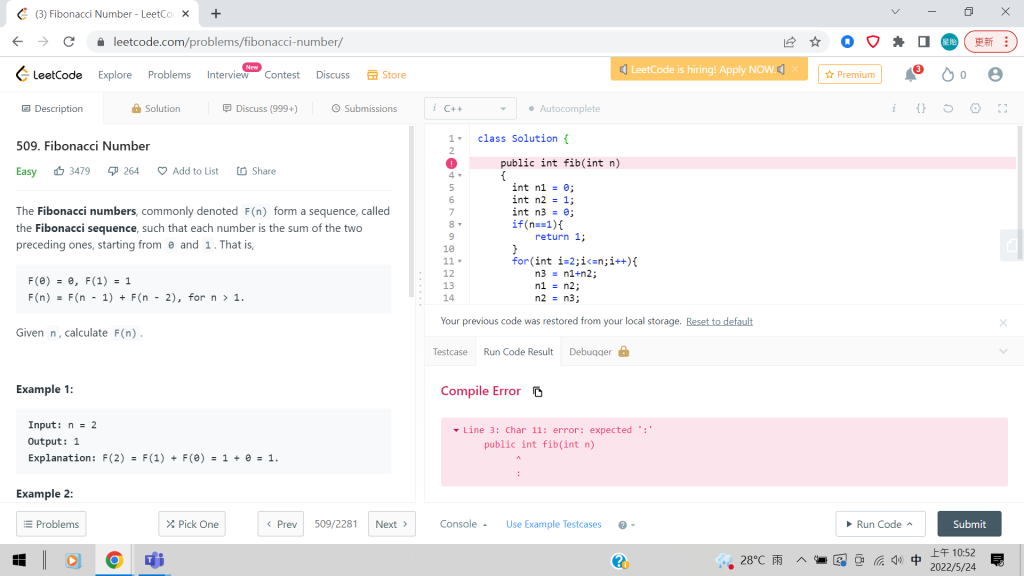Open editor settings gear icon
This screenshot has height=576, width=1024.
point(975,108)
